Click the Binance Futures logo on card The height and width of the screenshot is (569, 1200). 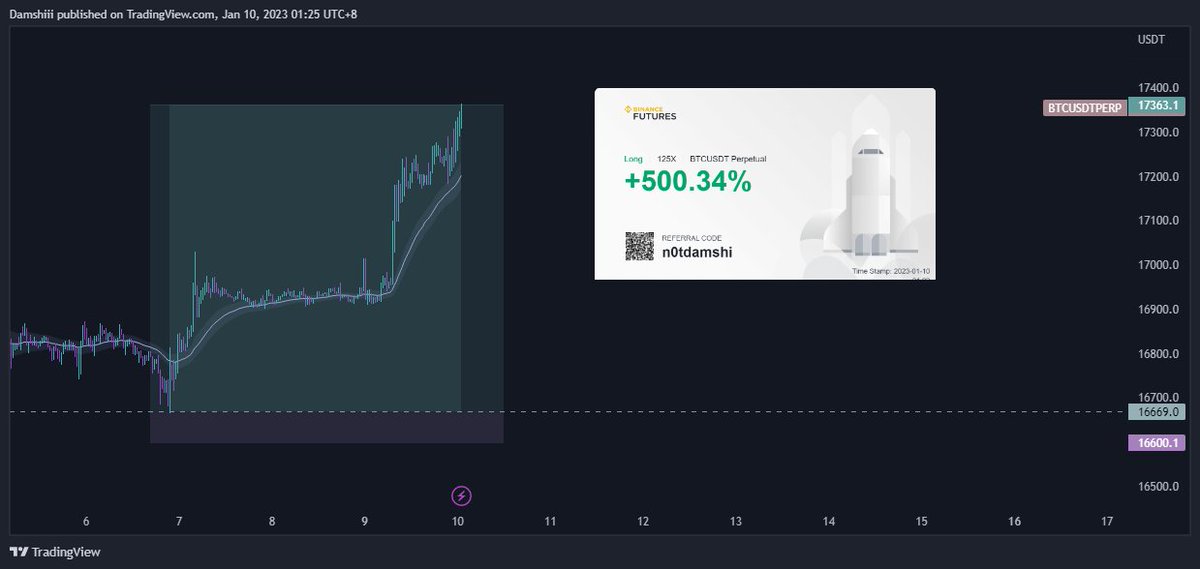pos(650,112)
